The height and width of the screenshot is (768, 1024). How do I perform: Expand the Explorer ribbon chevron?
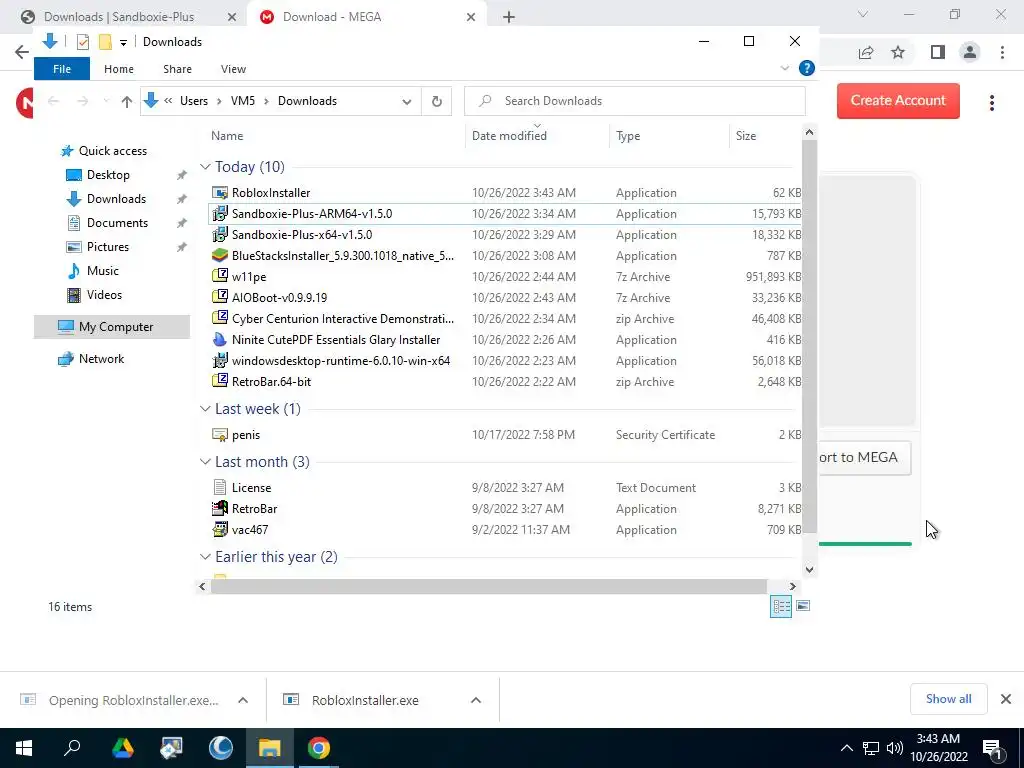785,68
